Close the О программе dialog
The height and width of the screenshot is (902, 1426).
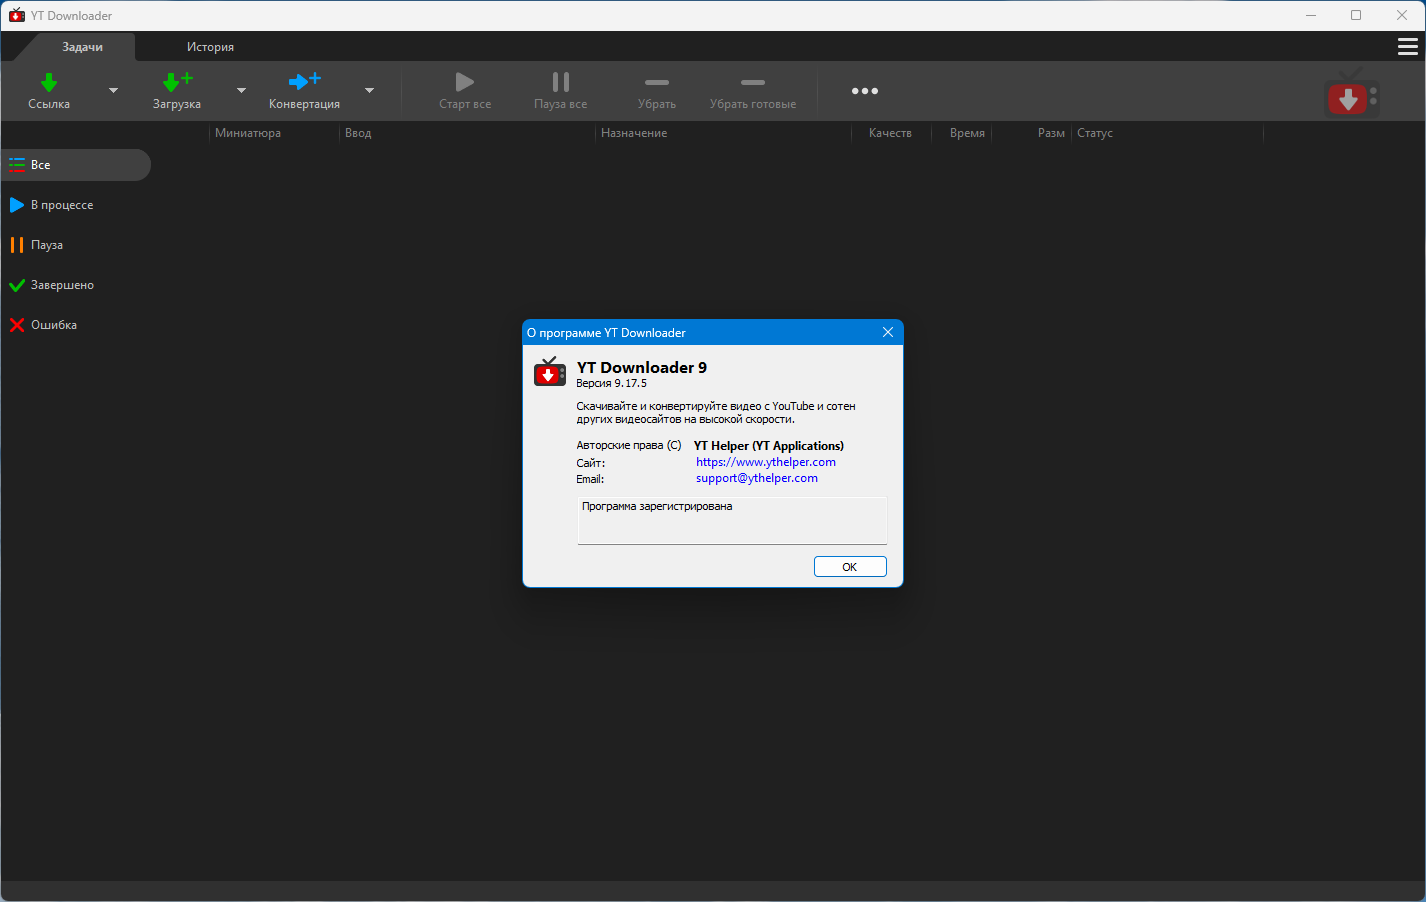click(887, 332)
